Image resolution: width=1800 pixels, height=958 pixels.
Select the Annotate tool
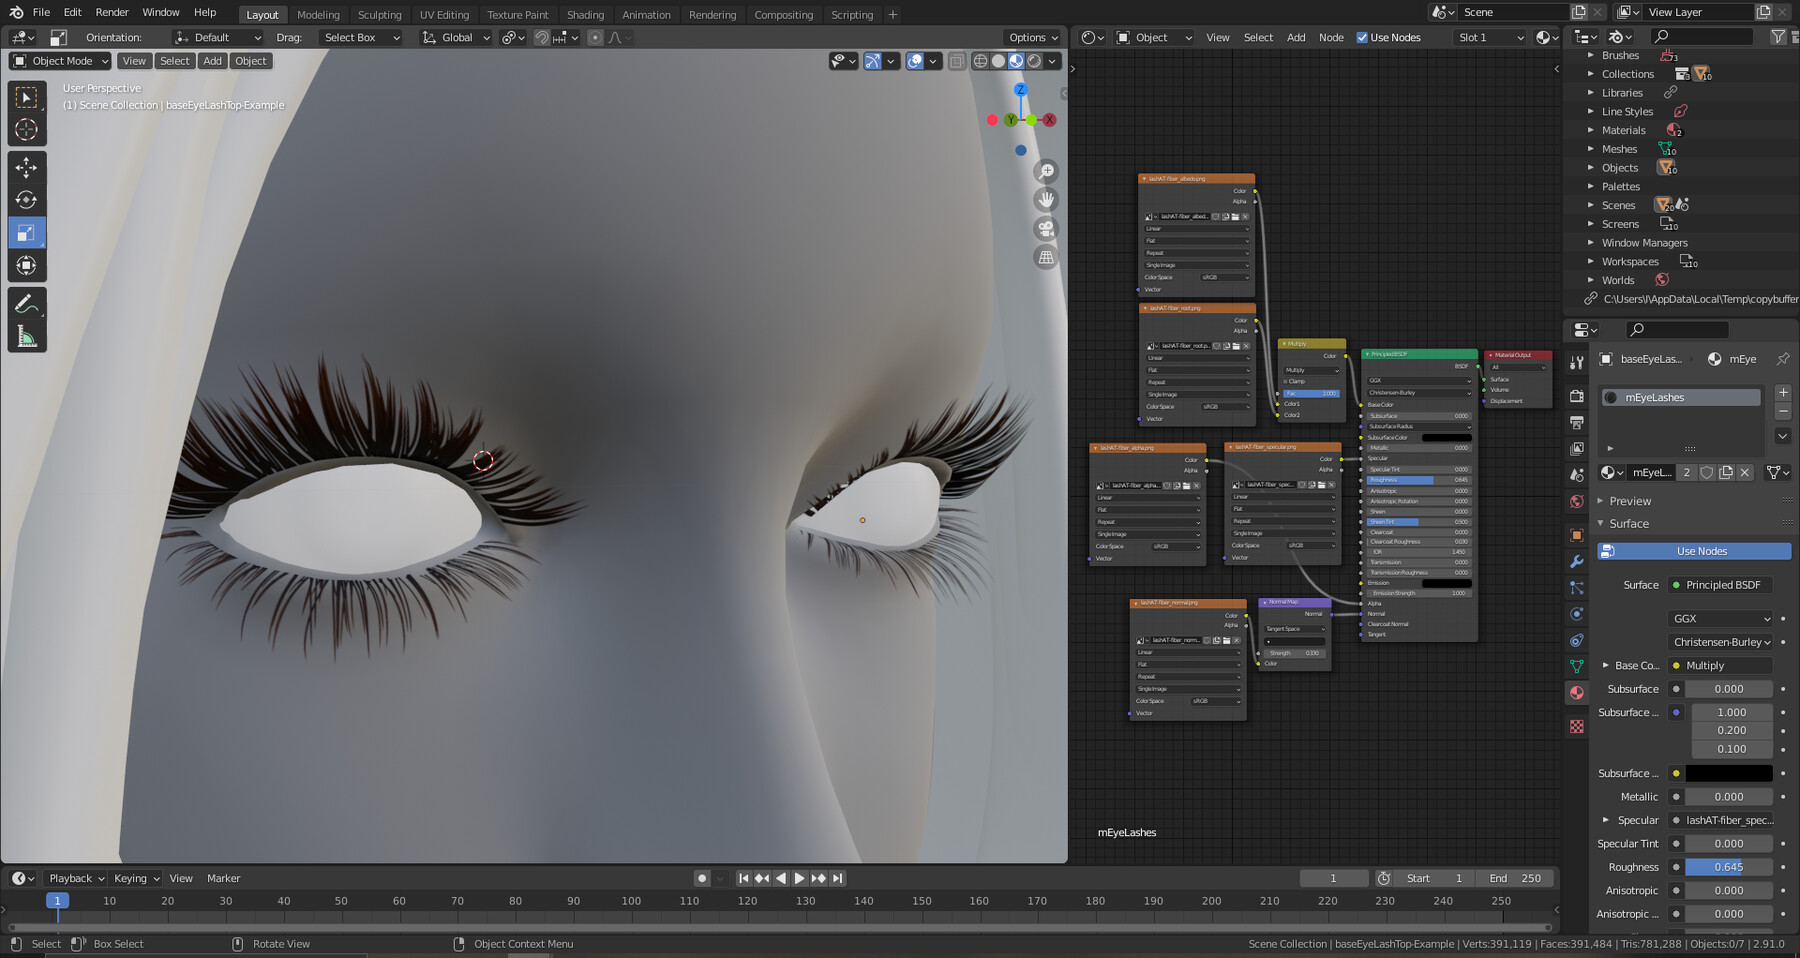[x=27, y=304]
